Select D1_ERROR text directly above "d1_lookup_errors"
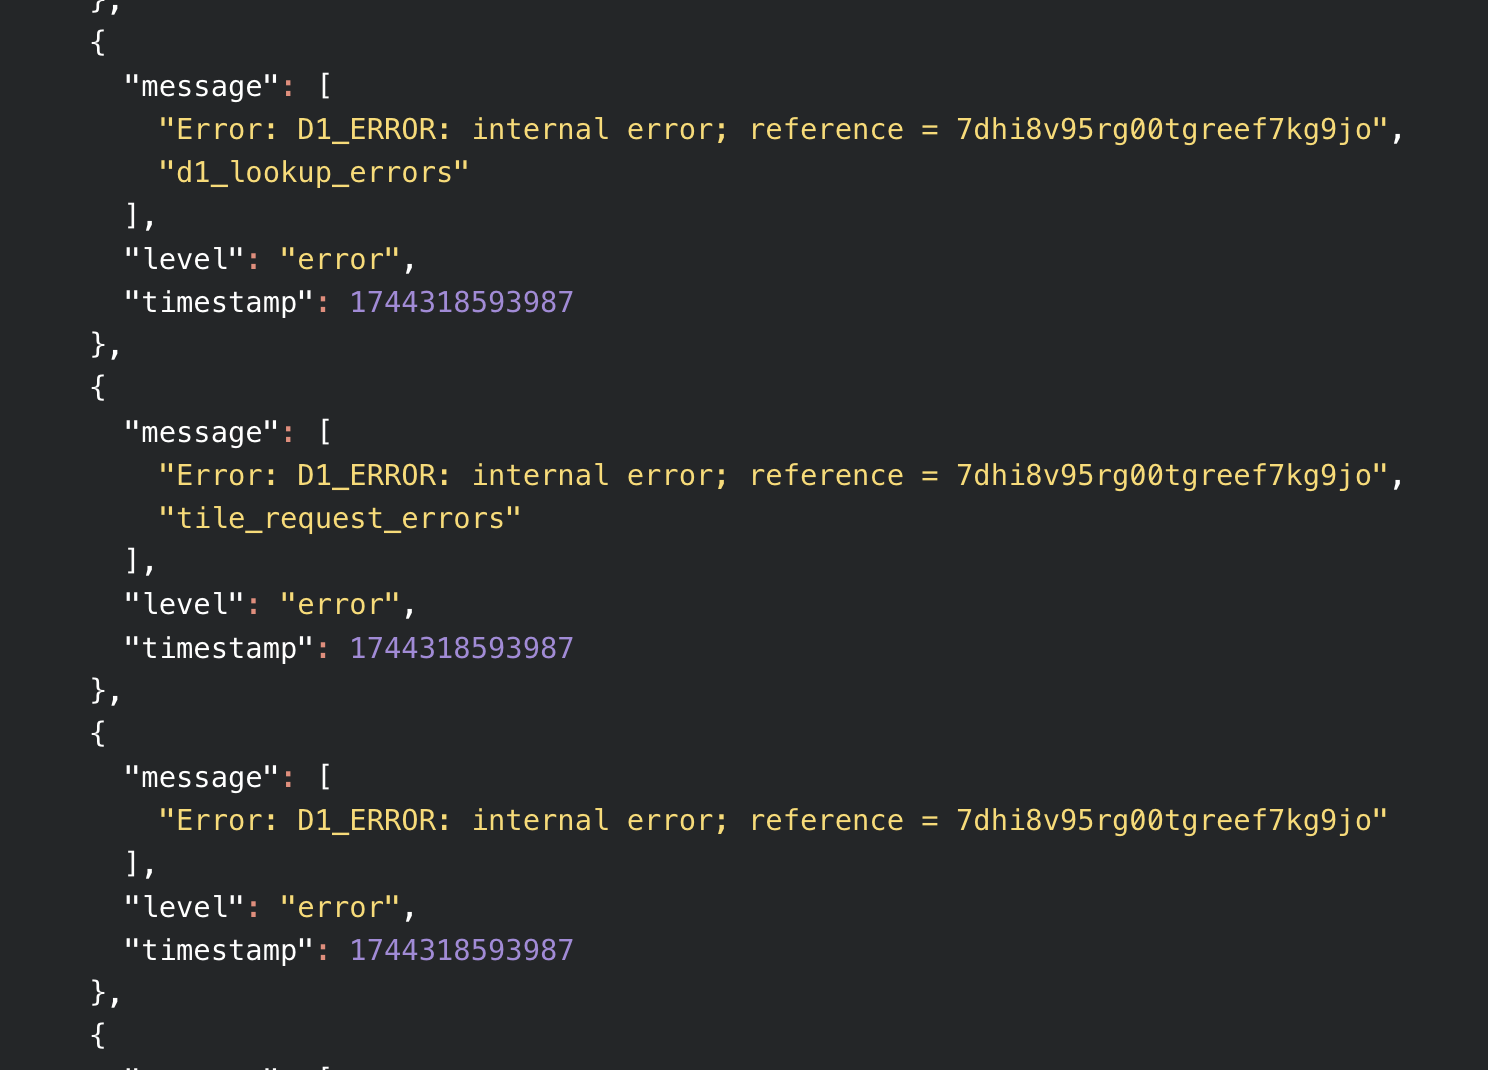The image size is (1488, 1070). (366, 129)
